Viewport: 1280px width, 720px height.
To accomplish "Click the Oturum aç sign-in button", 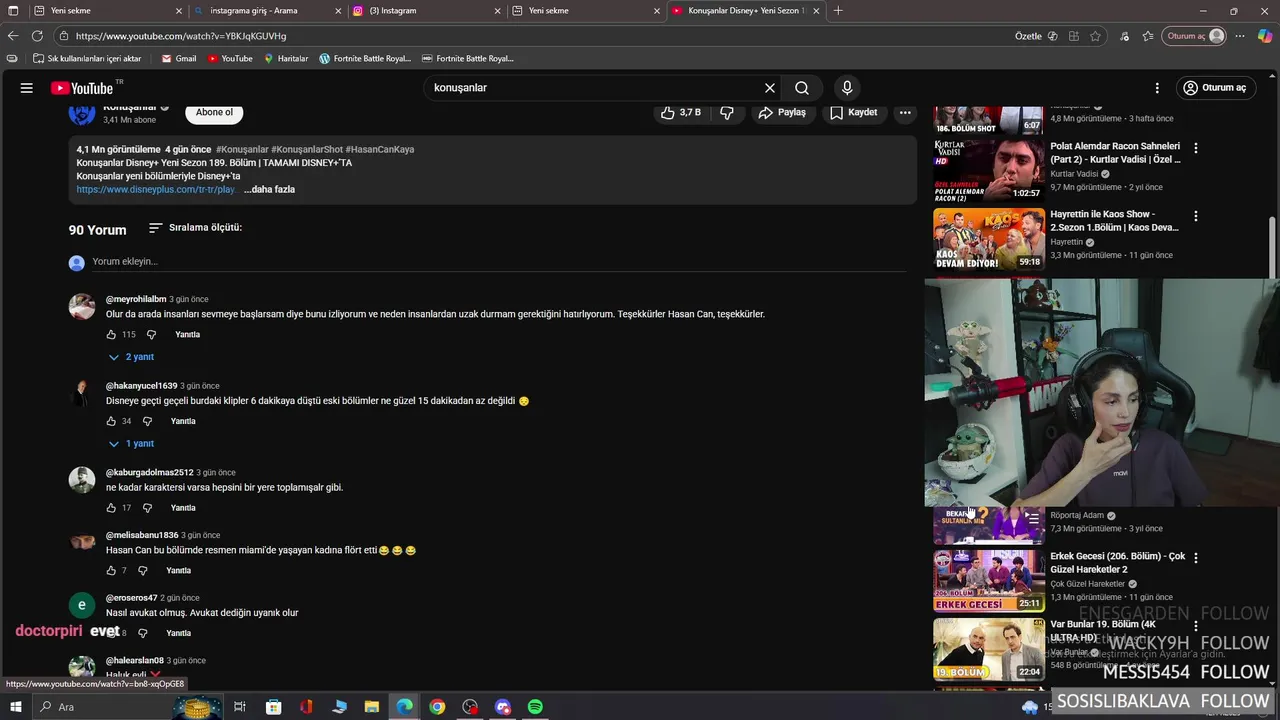I will [1215, 88].
